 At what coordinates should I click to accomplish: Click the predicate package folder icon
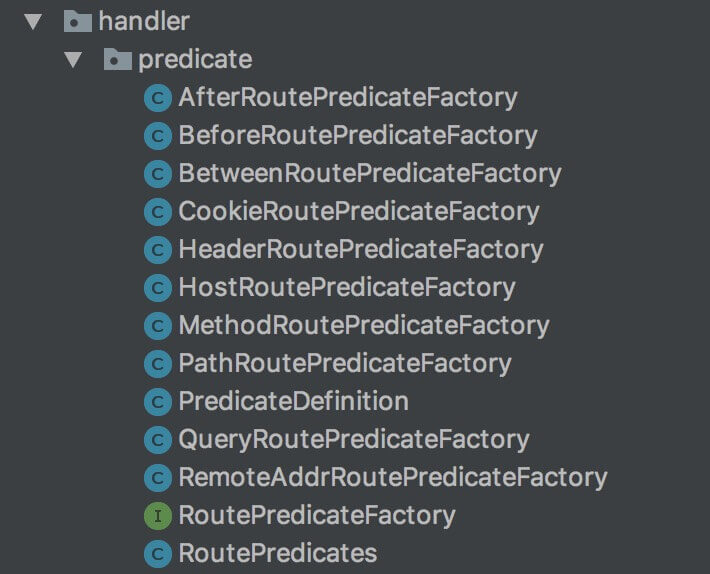(118, 60)
